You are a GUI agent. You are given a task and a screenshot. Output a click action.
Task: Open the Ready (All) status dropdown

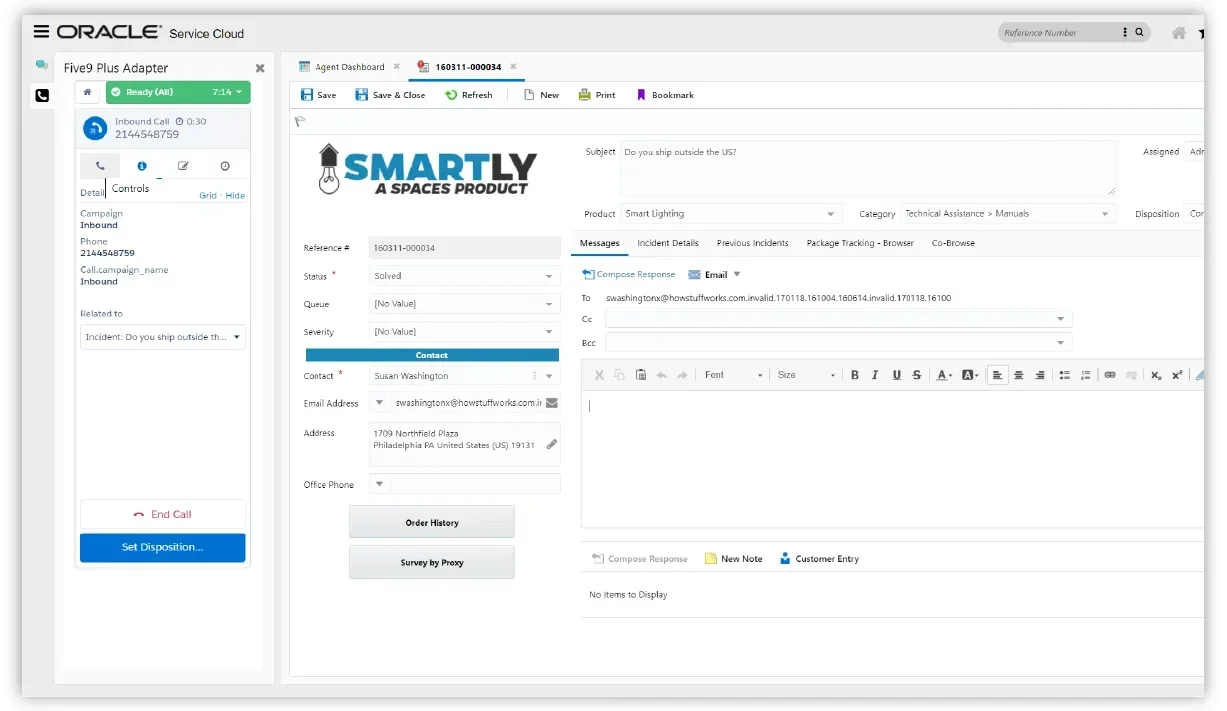point(178,92)
